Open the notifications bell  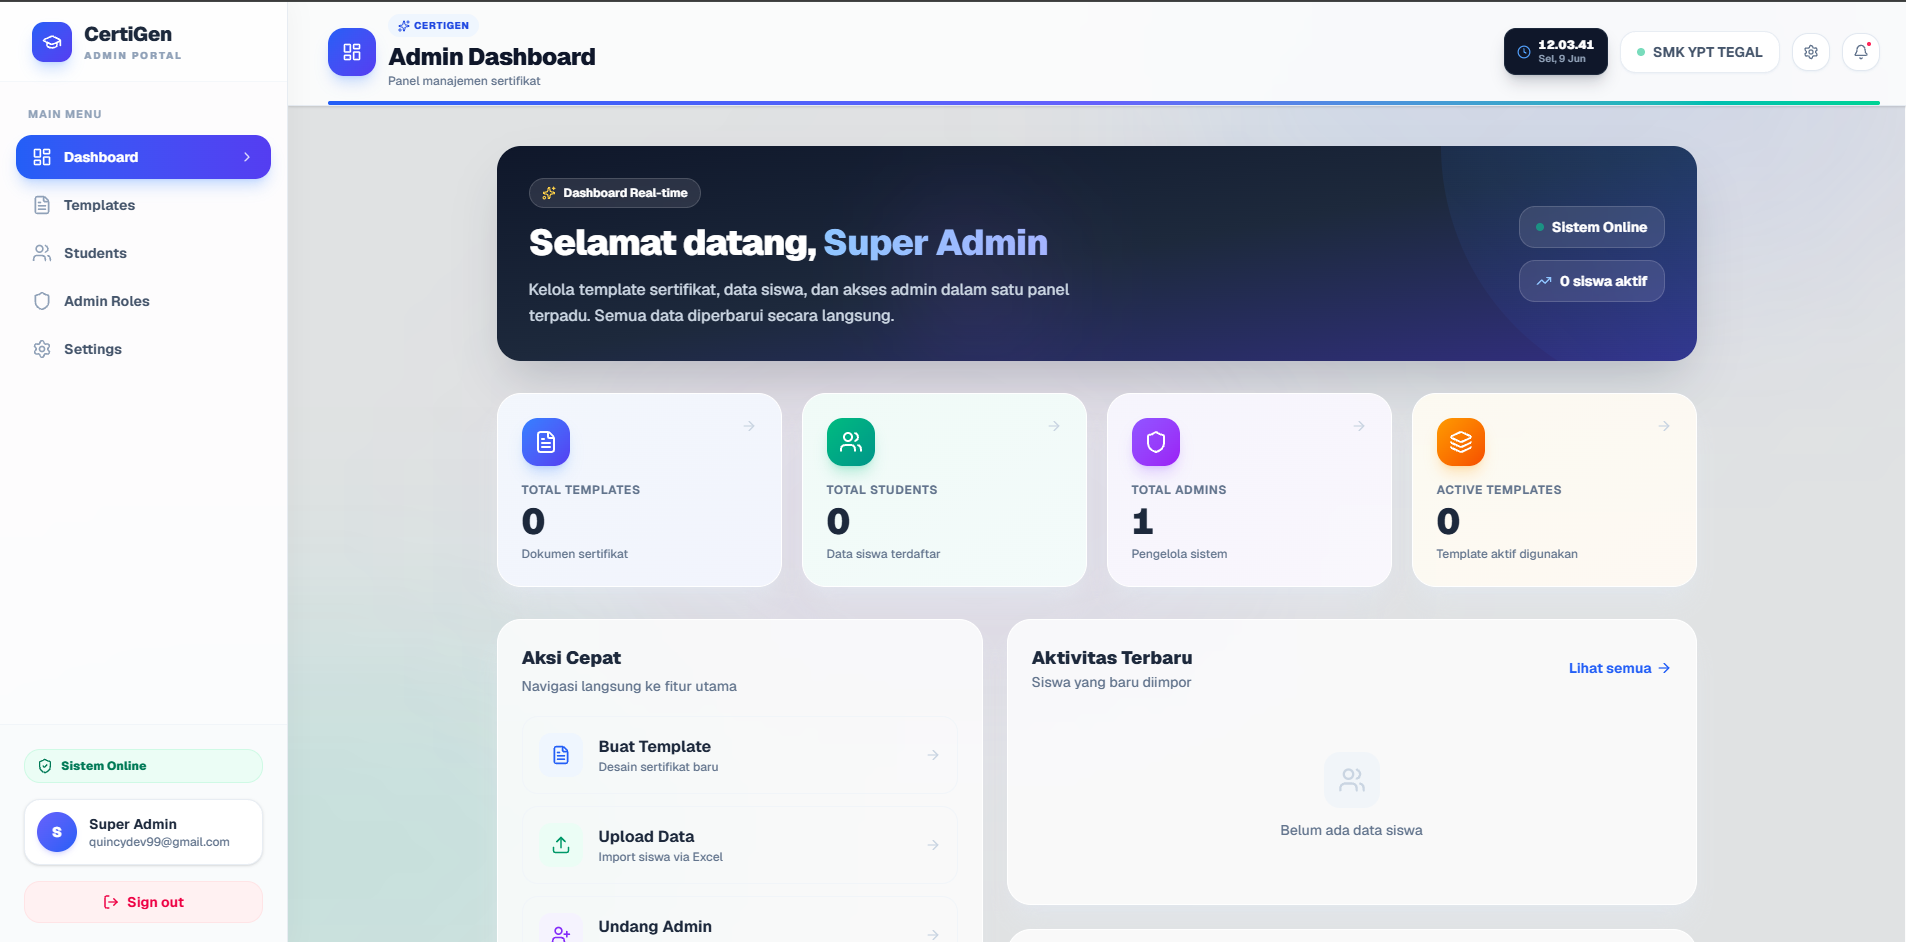tap(1861, 52)
